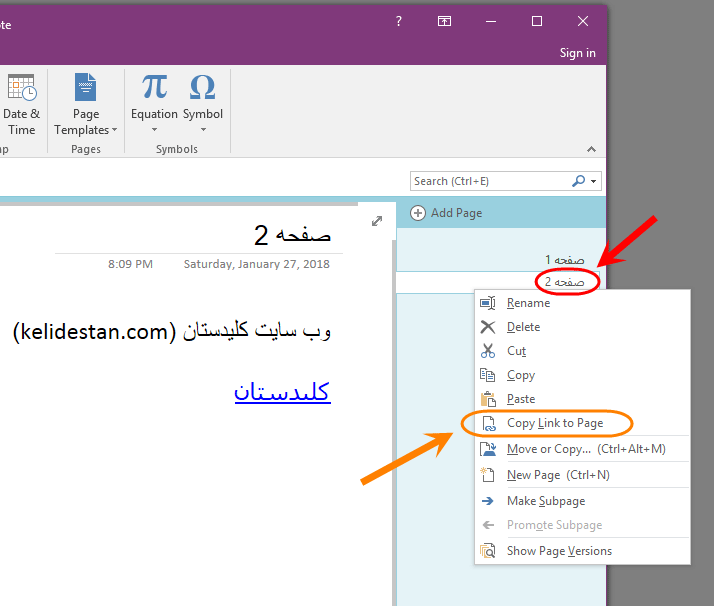Click date Saturday, January 27, 2018
Viewport: 714px width, 606px height.
(x=256, y=264)
